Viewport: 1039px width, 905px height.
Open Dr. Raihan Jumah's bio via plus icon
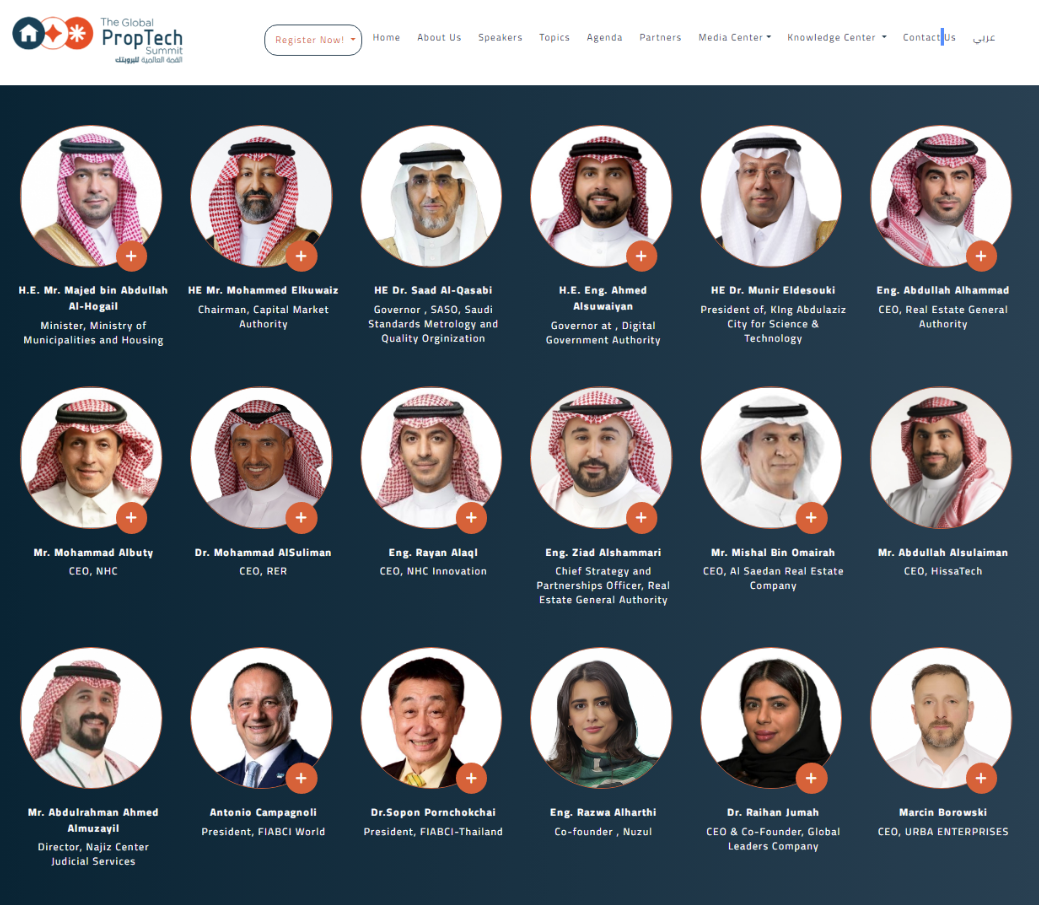click(x=811, y=778)
